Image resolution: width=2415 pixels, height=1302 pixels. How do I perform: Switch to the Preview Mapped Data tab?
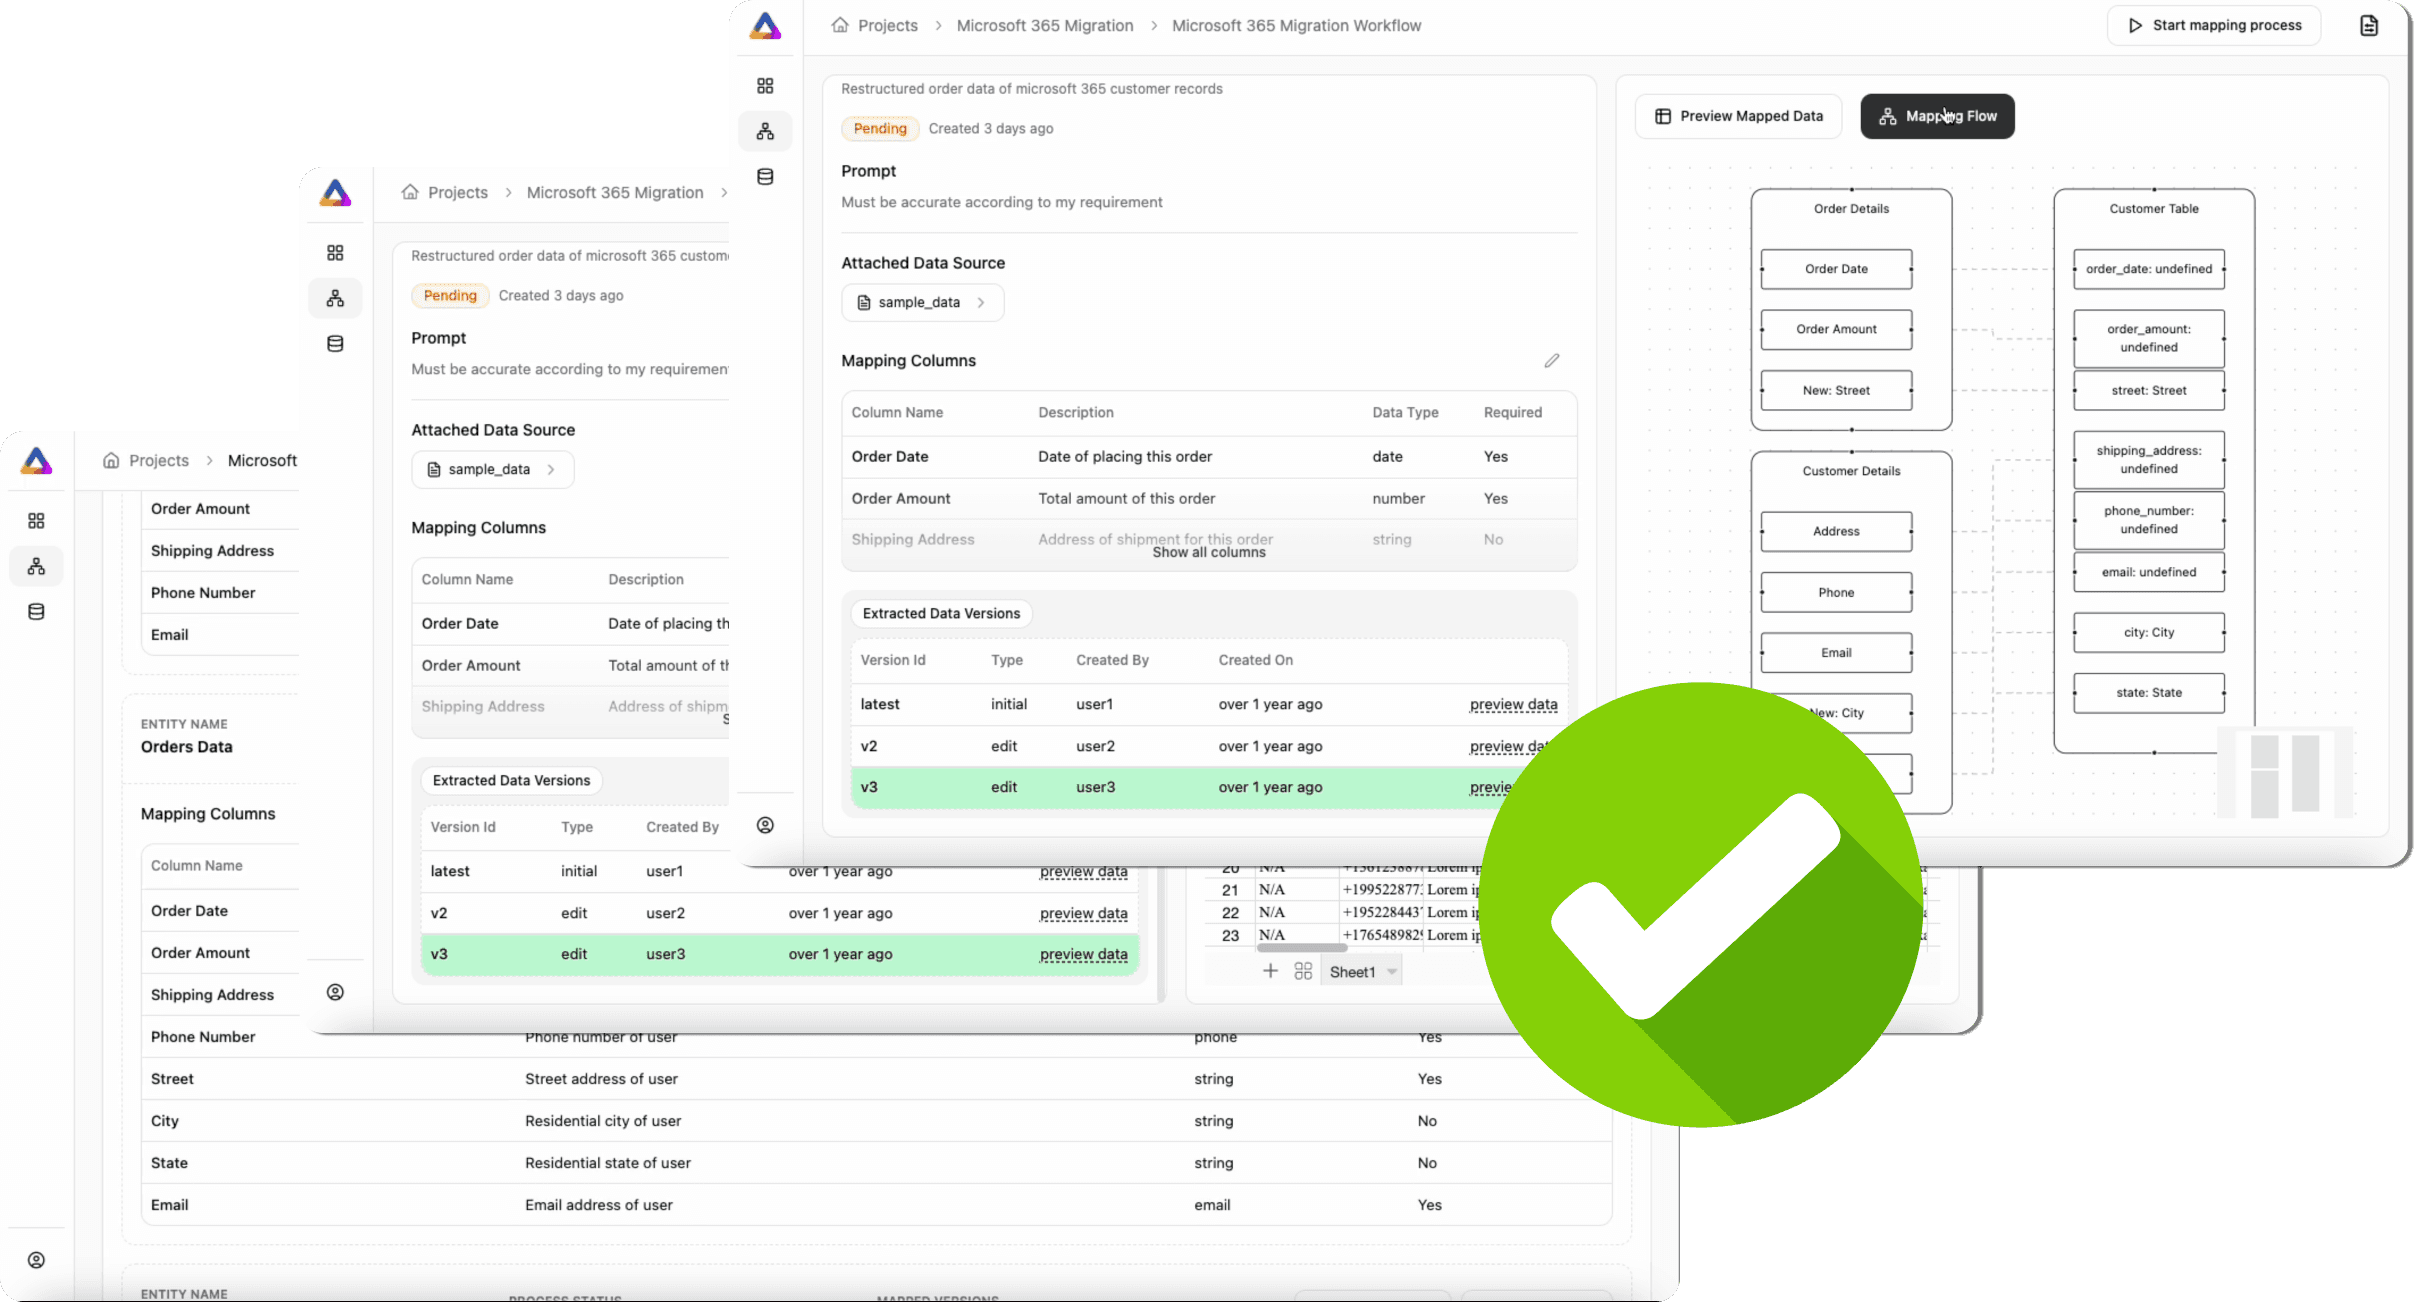click(x=1739, y=116)
